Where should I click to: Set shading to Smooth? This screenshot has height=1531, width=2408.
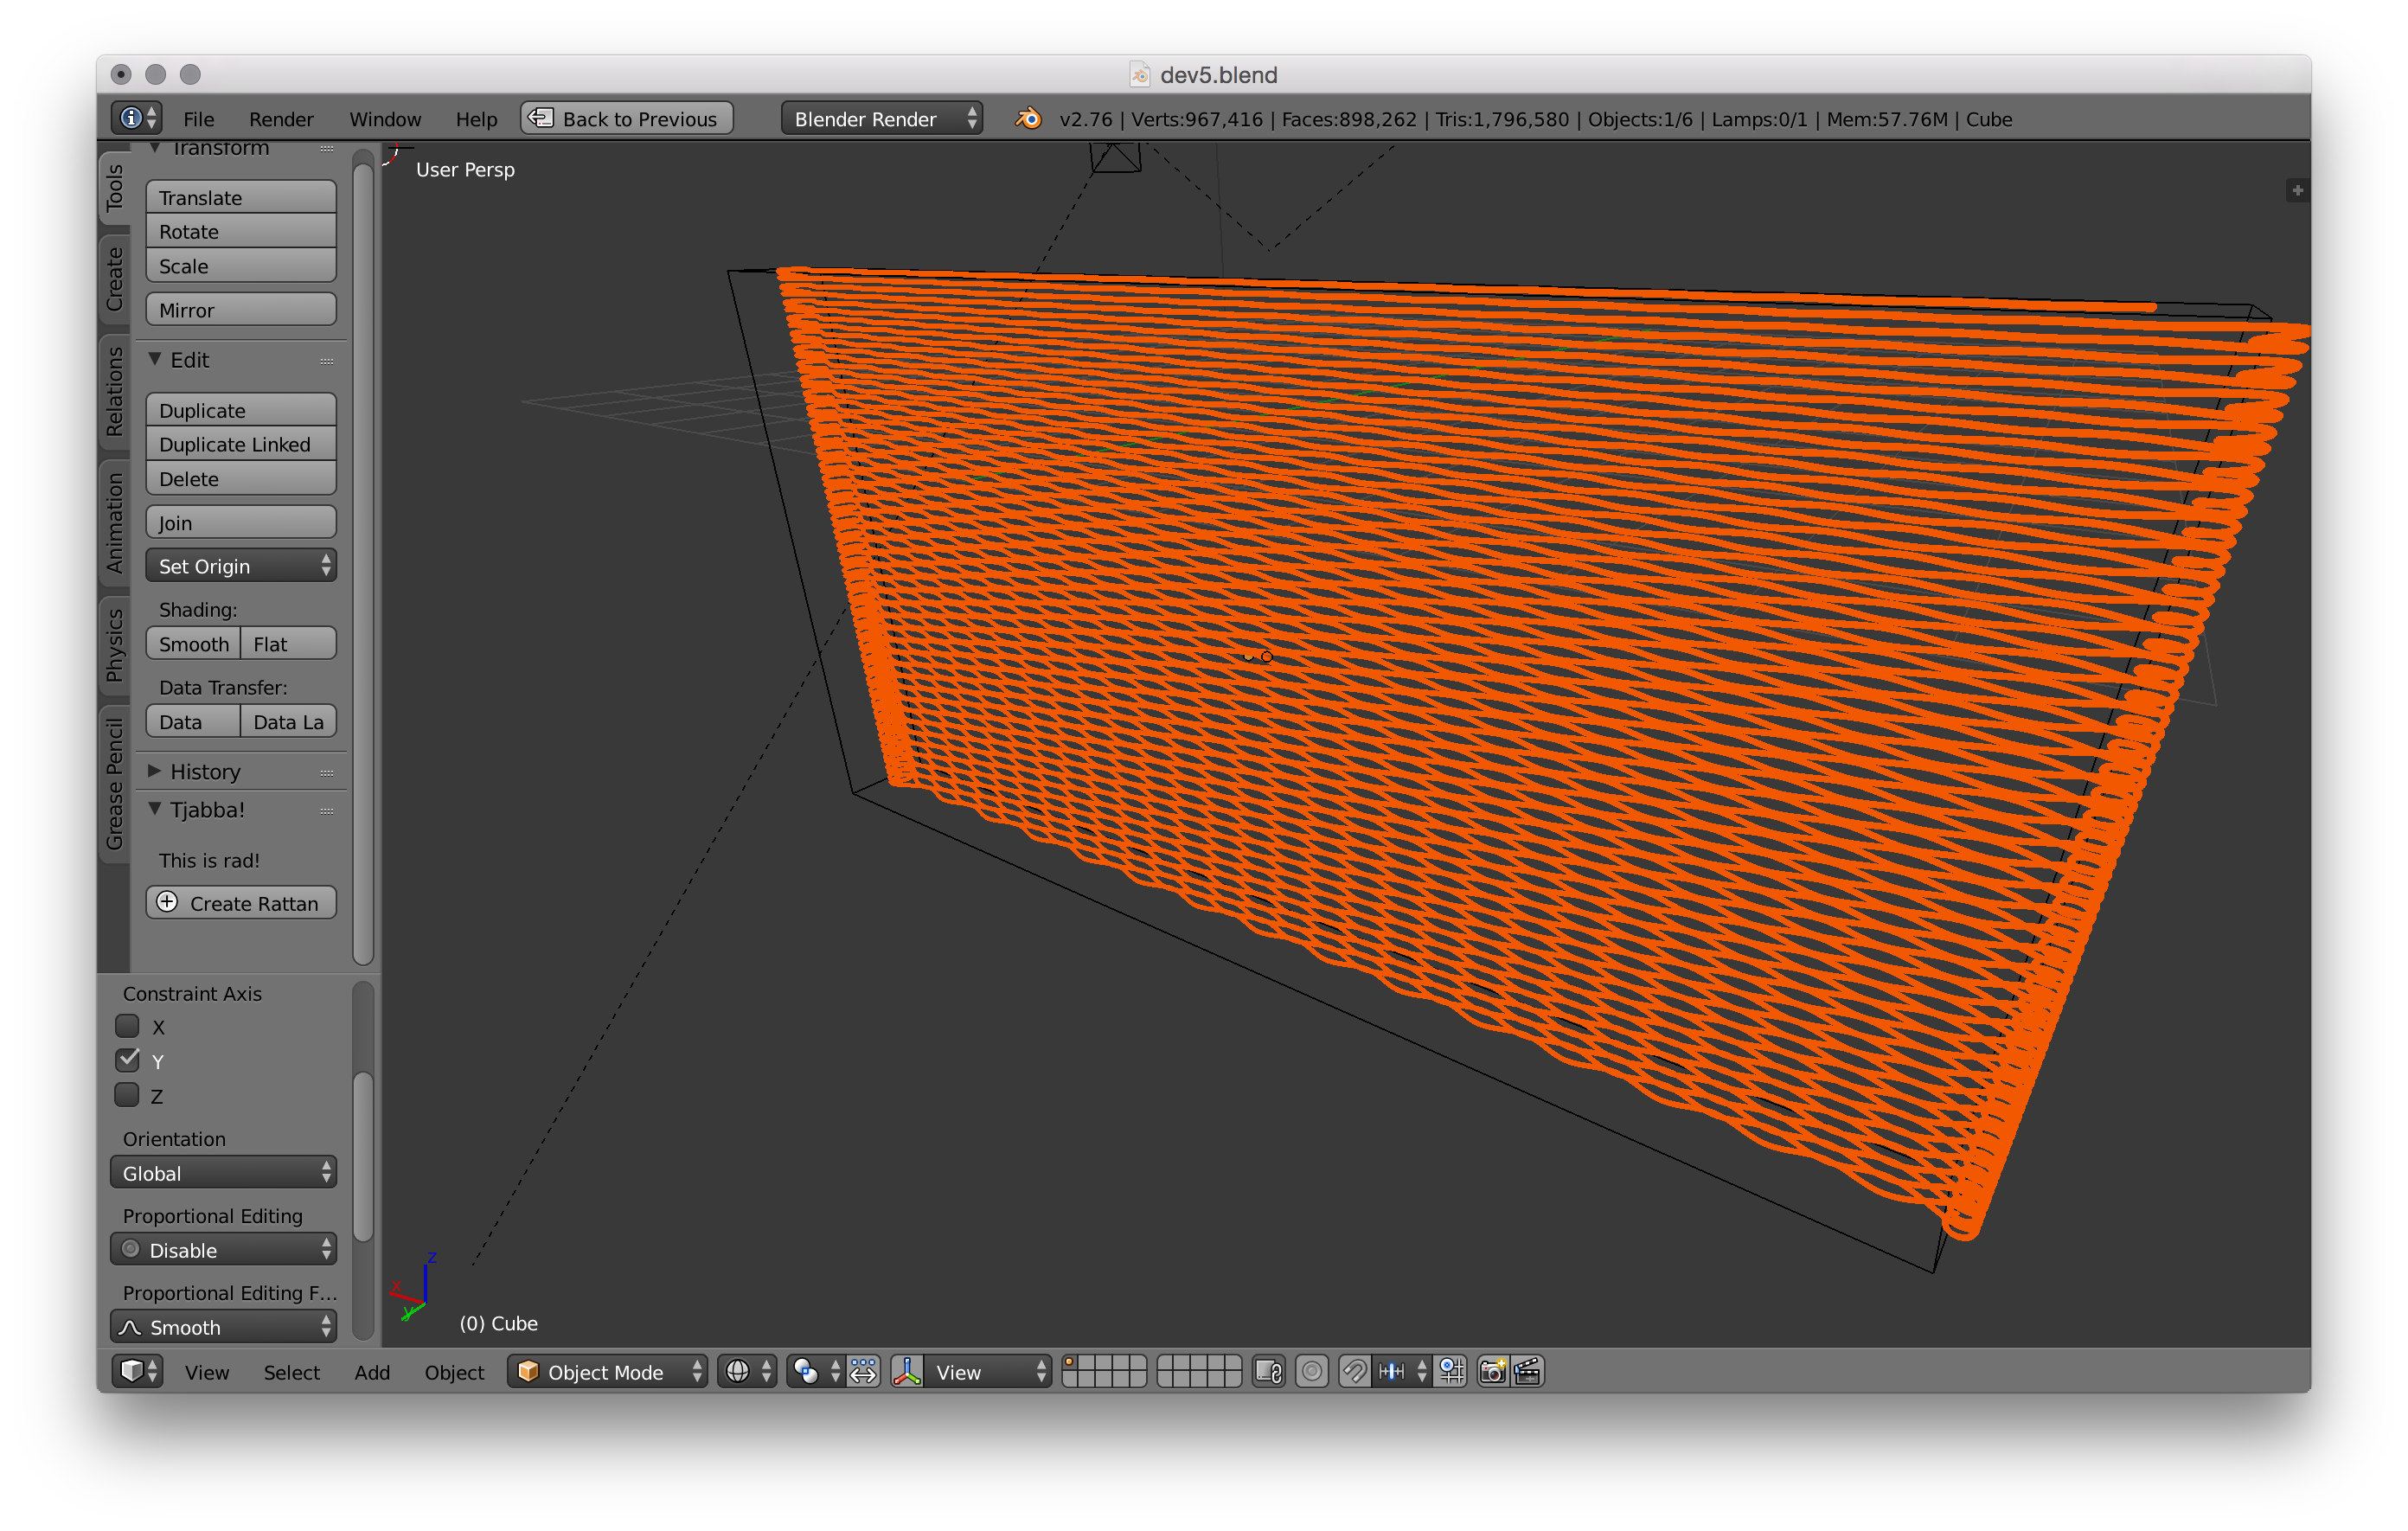pos(193,643)
